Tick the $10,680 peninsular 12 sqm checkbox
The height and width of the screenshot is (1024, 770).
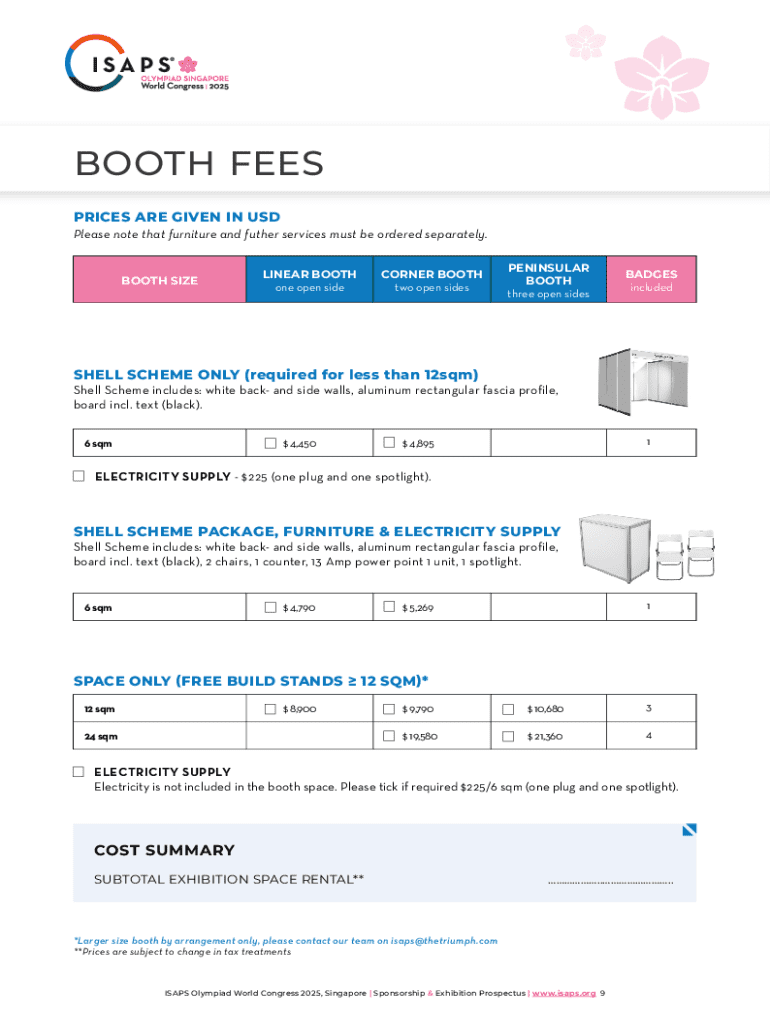click(508, 709)
